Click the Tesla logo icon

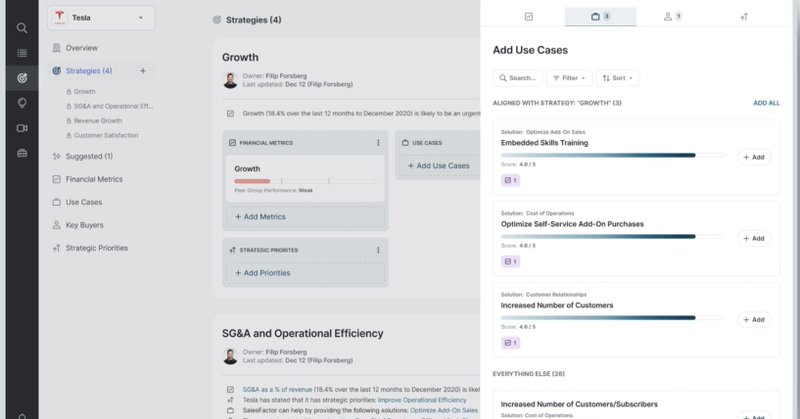(x=60, y=17)
